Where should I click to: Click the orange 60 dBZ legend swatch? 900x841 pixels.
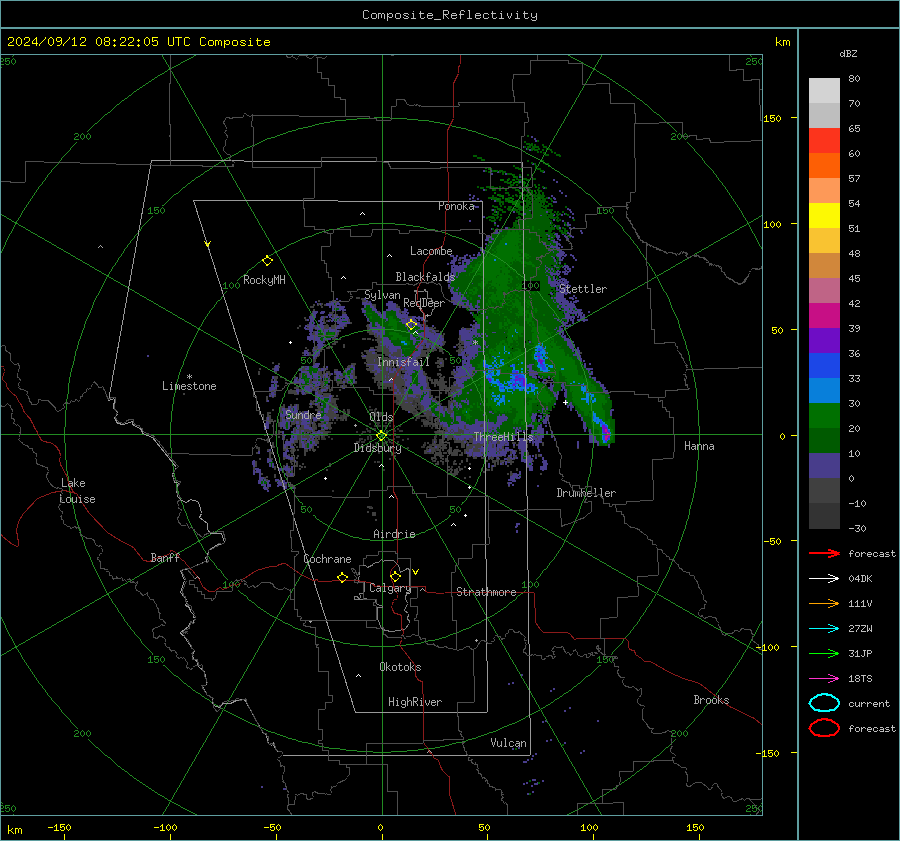824,165
